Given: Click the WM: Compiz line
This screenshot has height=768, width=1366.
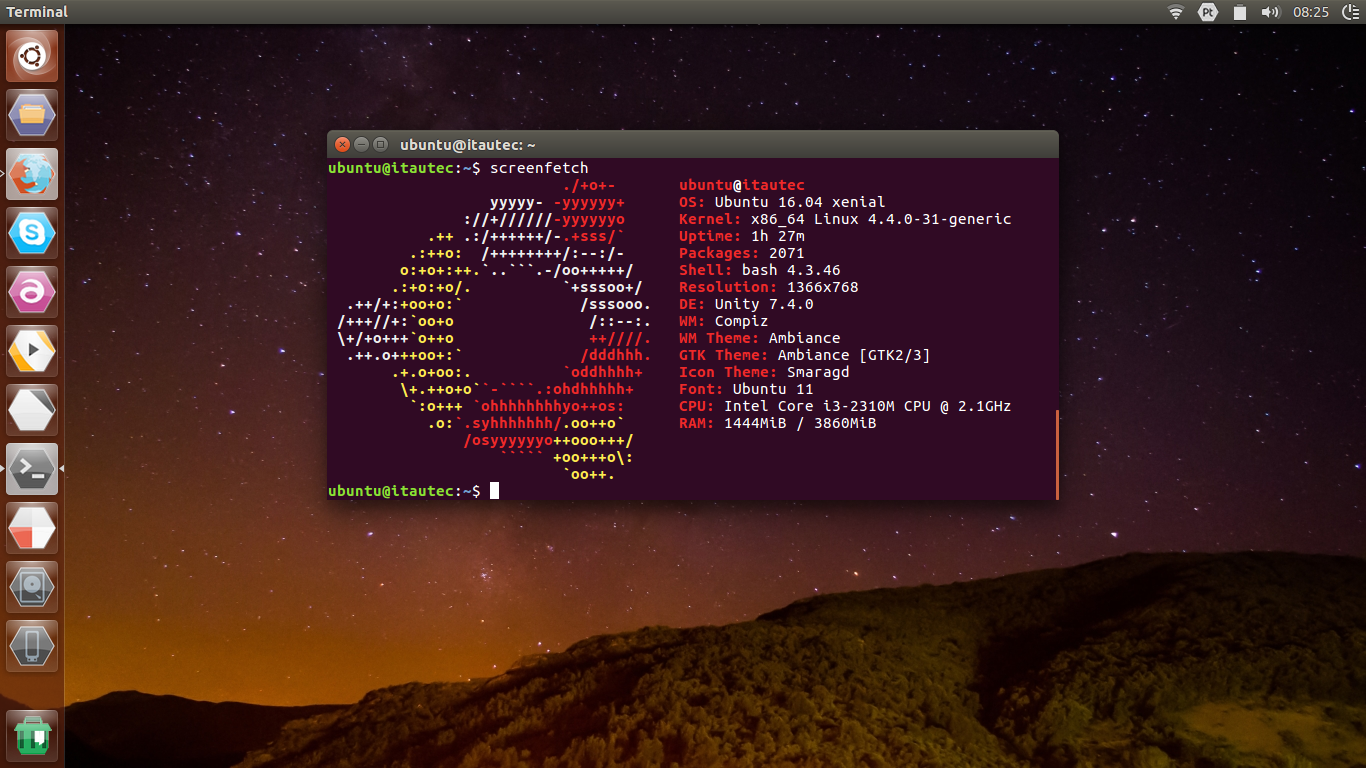Looking at the screenshot, I should tap(724, 321).
